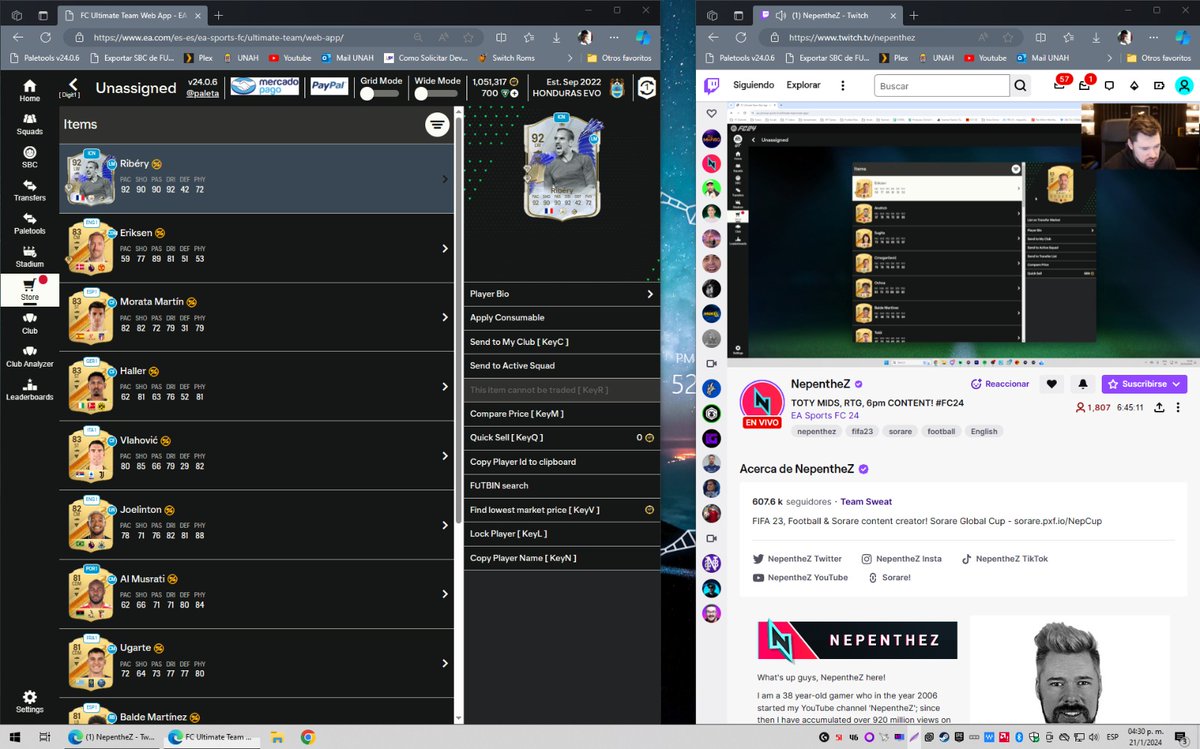1200x749 pixels.
Task: Expand the Haller item row arrow
Action: pyautogui.click(x=445, y=386)
